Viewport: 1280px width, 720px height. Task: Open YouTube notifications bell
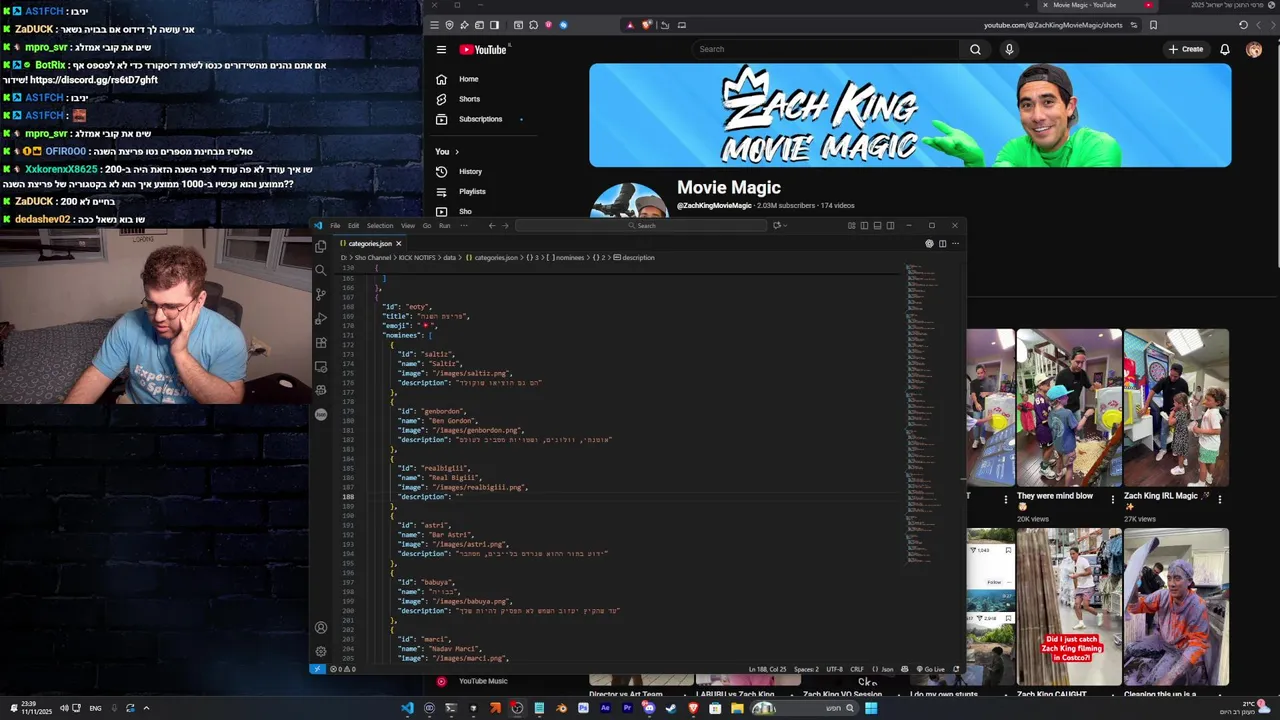[x=1225, y=49]
